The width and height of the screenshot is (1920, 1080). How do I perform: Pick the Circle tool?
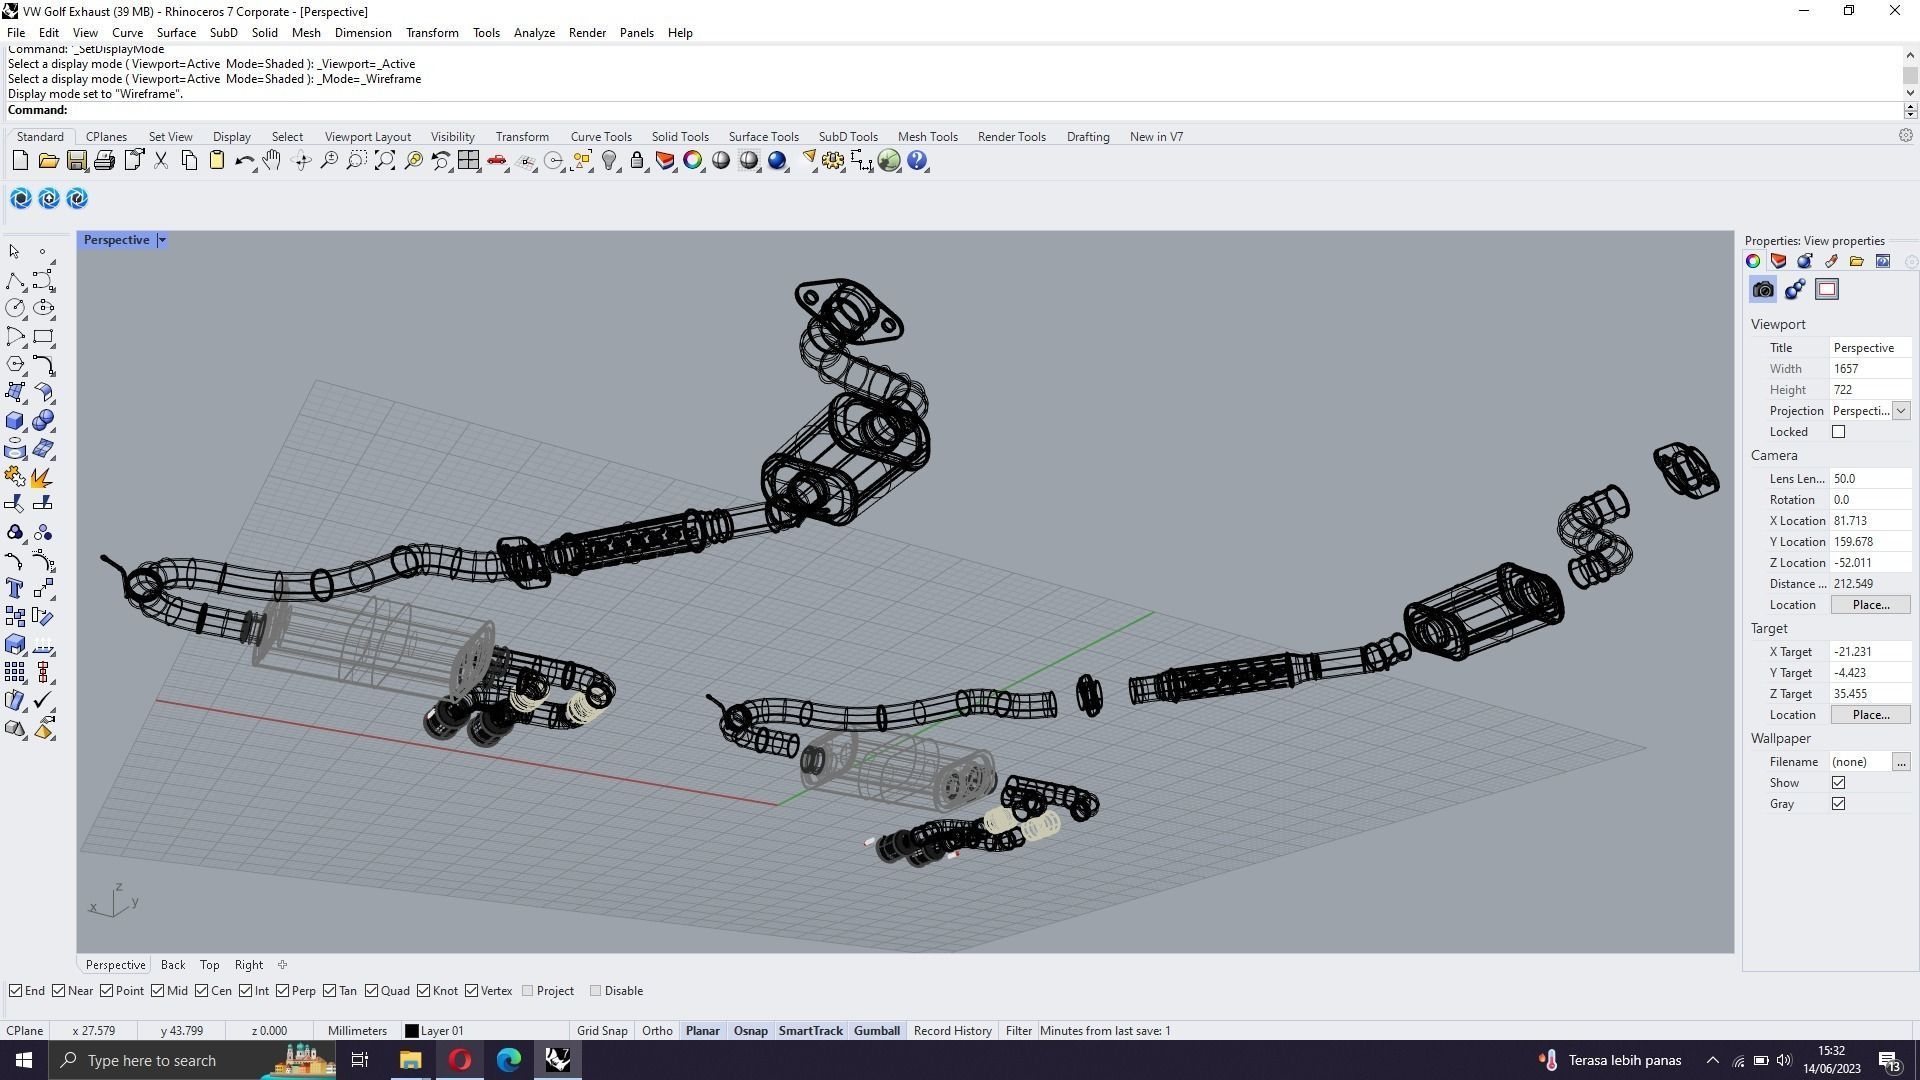pyautogui.click(x=15, y=309)
